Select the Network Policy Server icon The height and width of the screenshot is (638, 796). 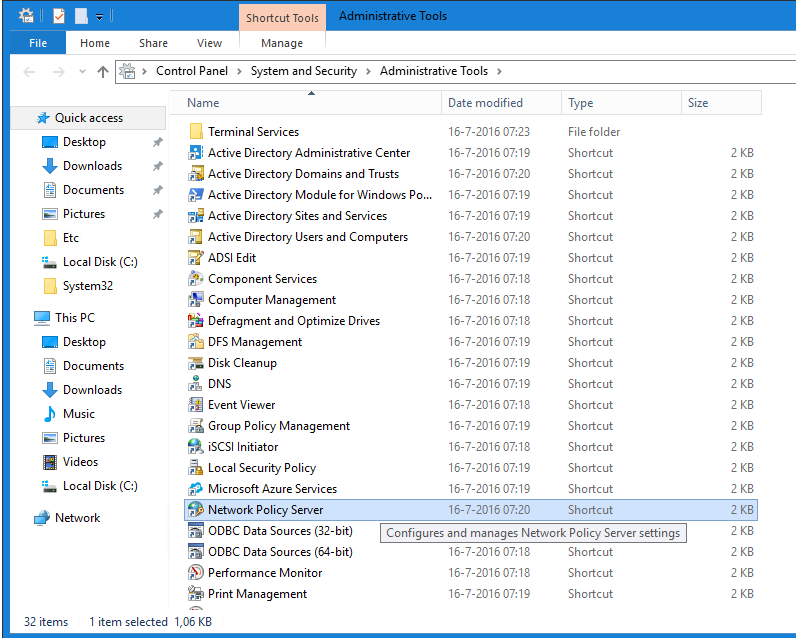196,510
